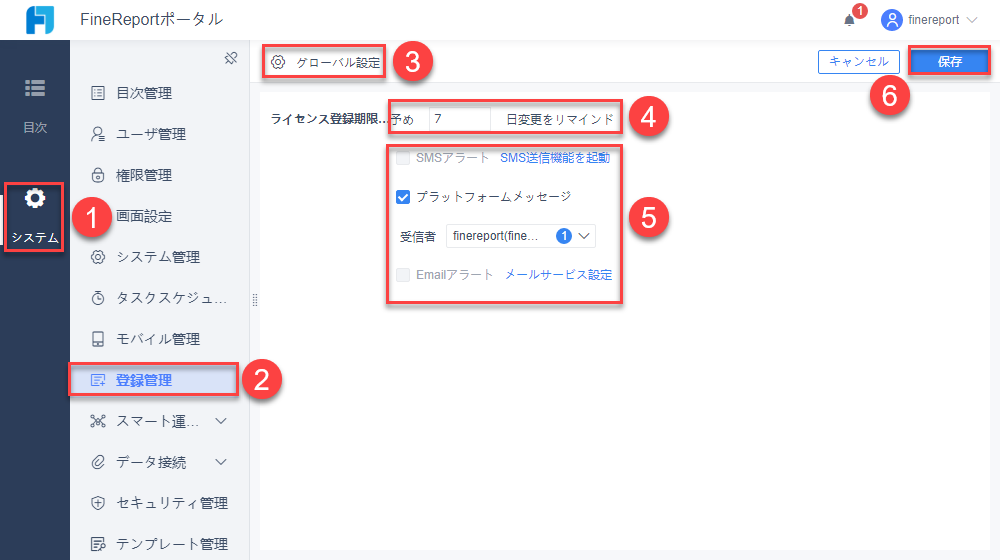Toggle the SMSアラート checkbox
Screen dimensions: 1000x560
(402, 158)
